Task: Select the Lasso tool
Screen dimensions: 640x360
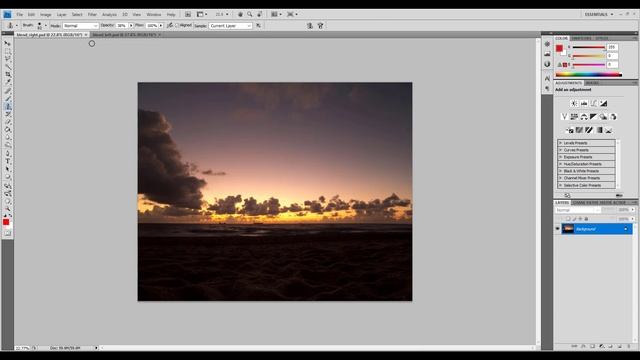Action: [7, 59]
